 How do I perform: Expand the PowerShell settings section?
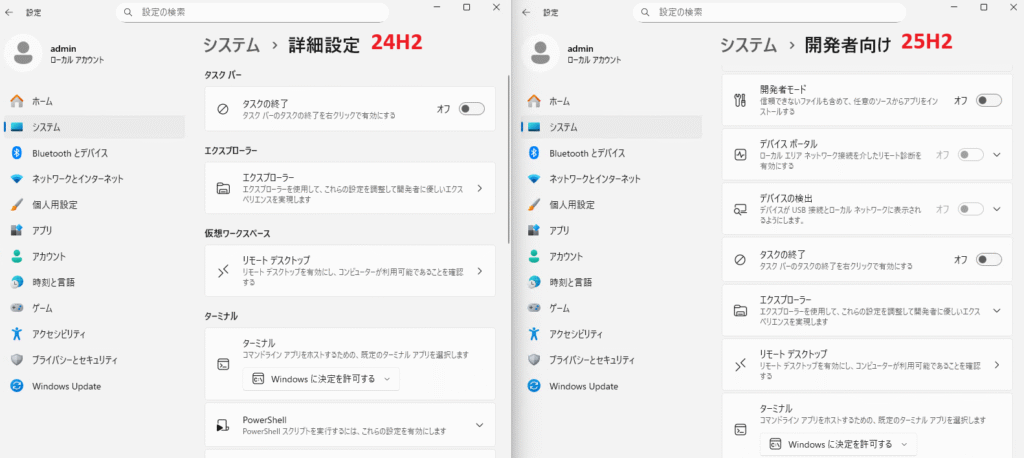[x=479, y=425]
